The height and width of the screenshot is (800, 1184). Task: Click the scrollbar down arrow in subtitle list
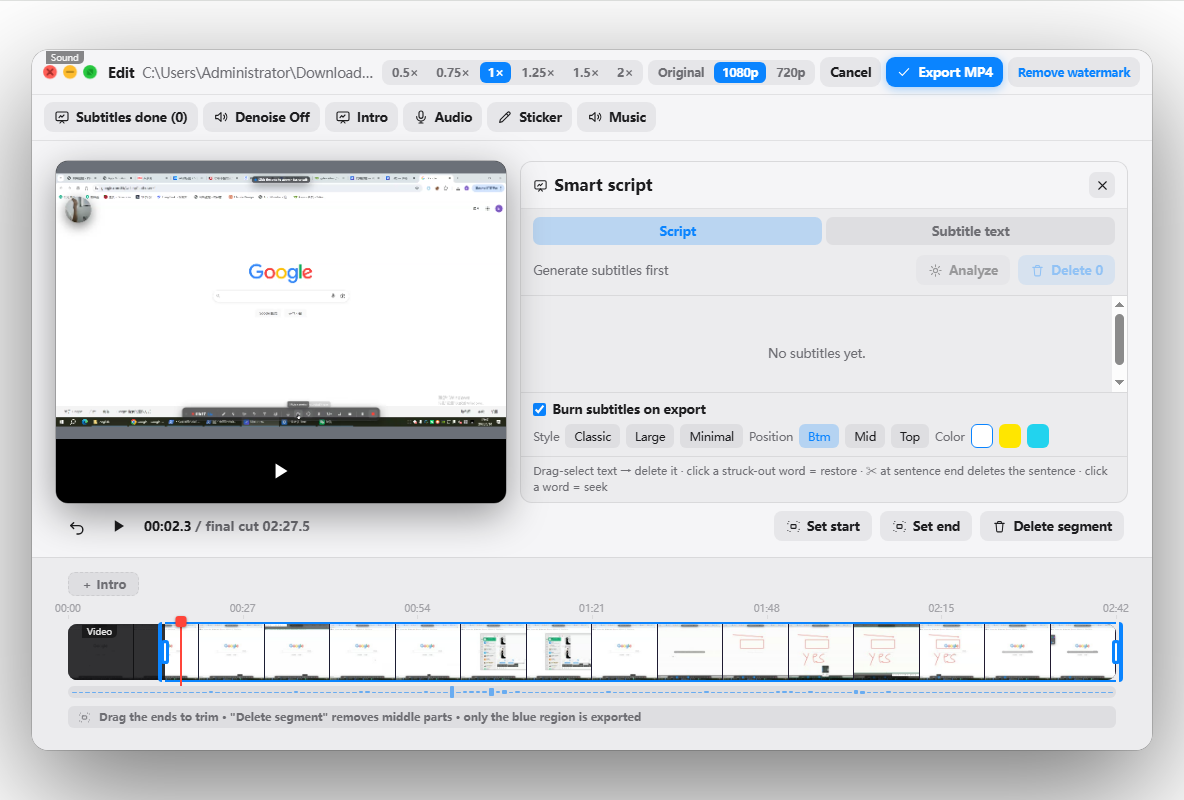pos(1120,382)
